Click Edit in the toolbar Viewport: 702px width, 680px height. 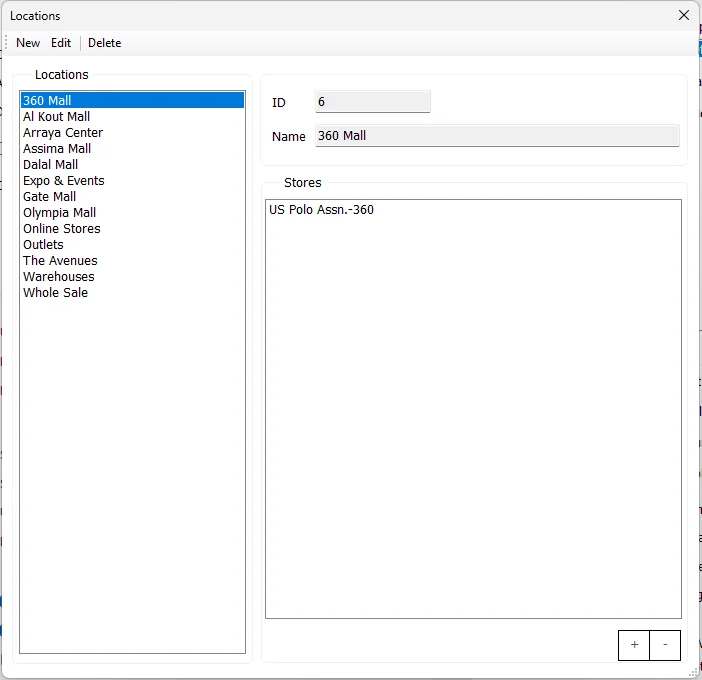[x=61, y=43]
